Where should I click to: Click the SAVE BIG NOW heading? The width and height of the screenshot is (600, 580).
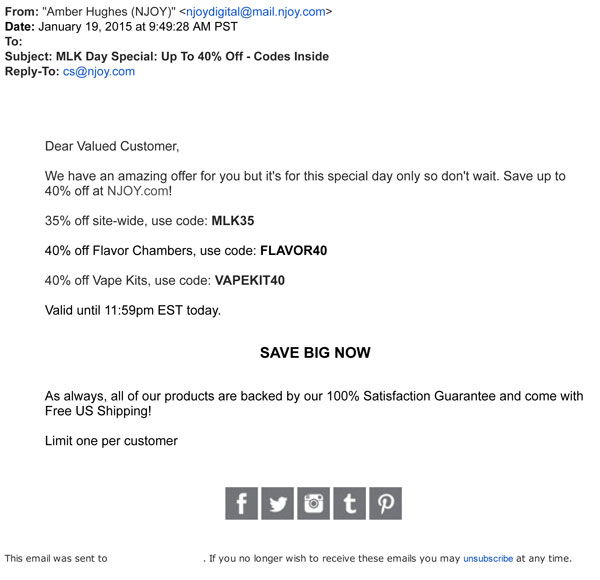[x=315, y=353]
